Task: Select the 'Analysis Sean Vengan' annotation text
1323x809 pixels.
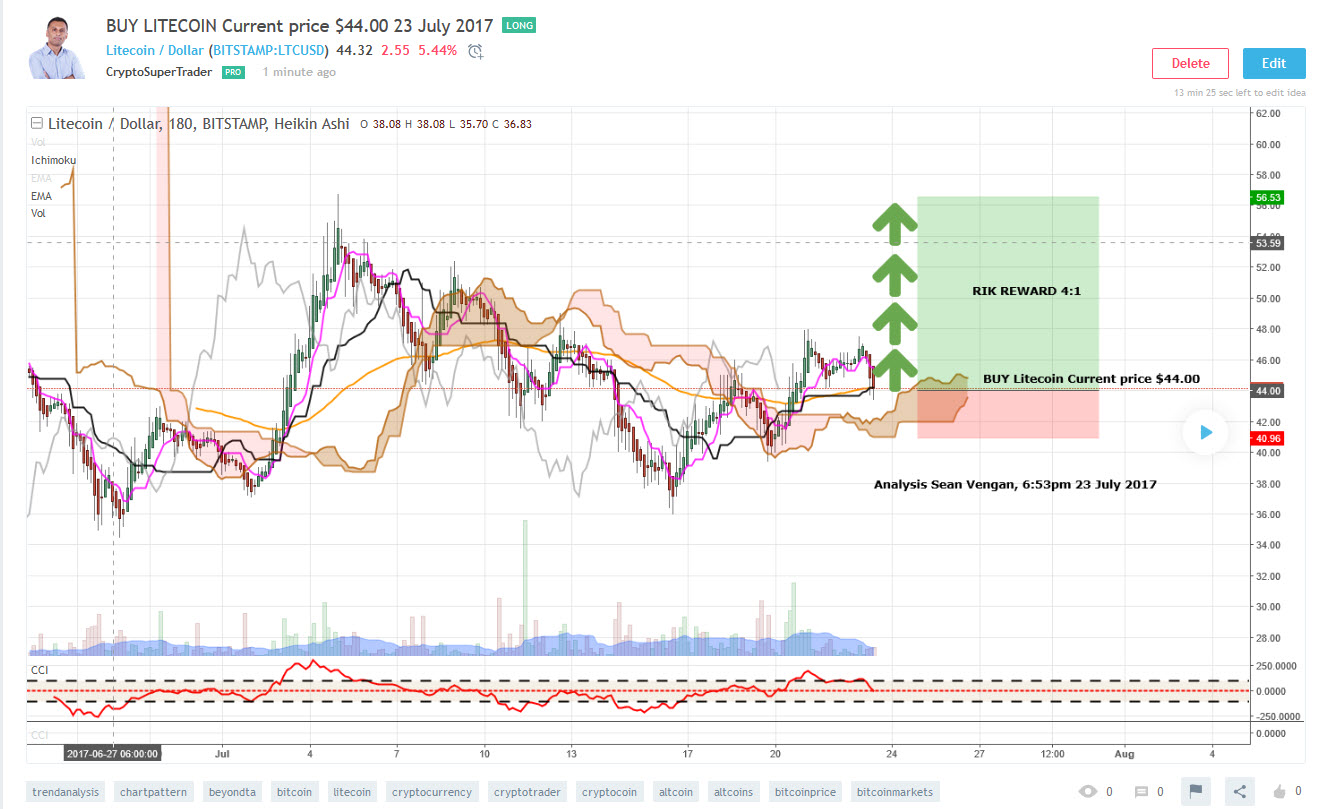Action: click(1015, 484)
